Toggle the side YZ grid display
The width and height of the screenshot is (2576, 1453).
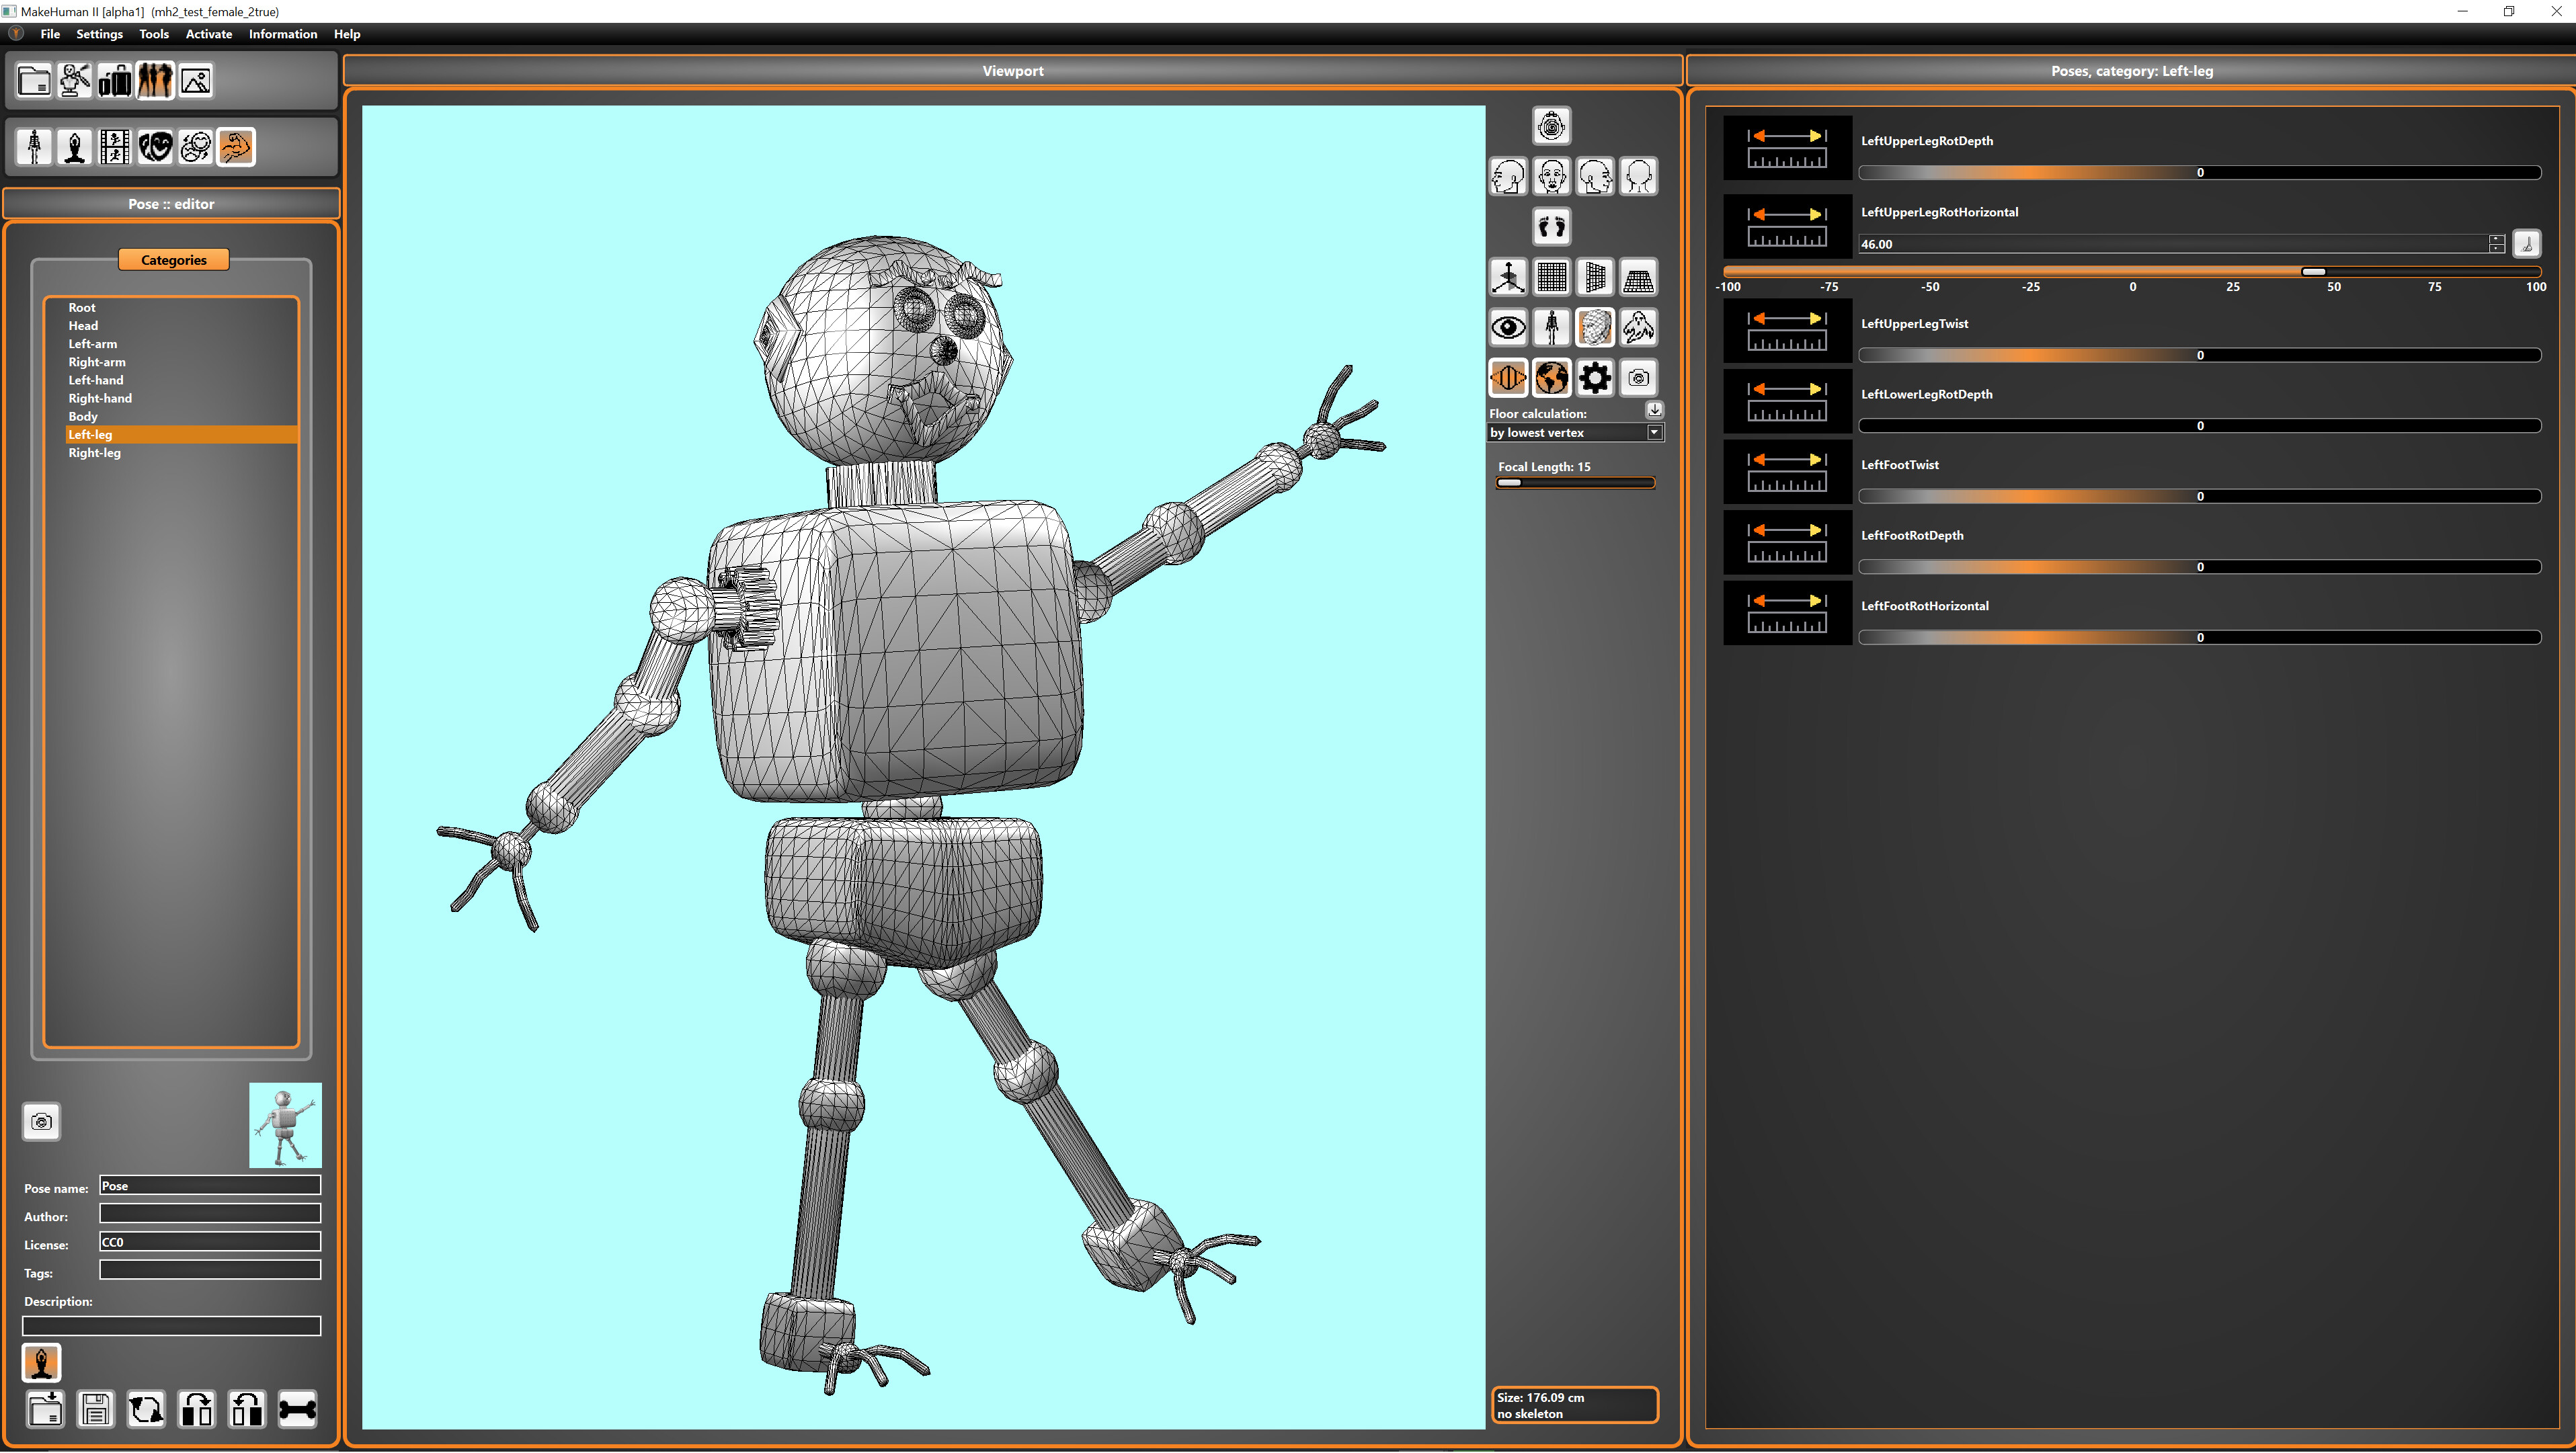[1595, 277]
